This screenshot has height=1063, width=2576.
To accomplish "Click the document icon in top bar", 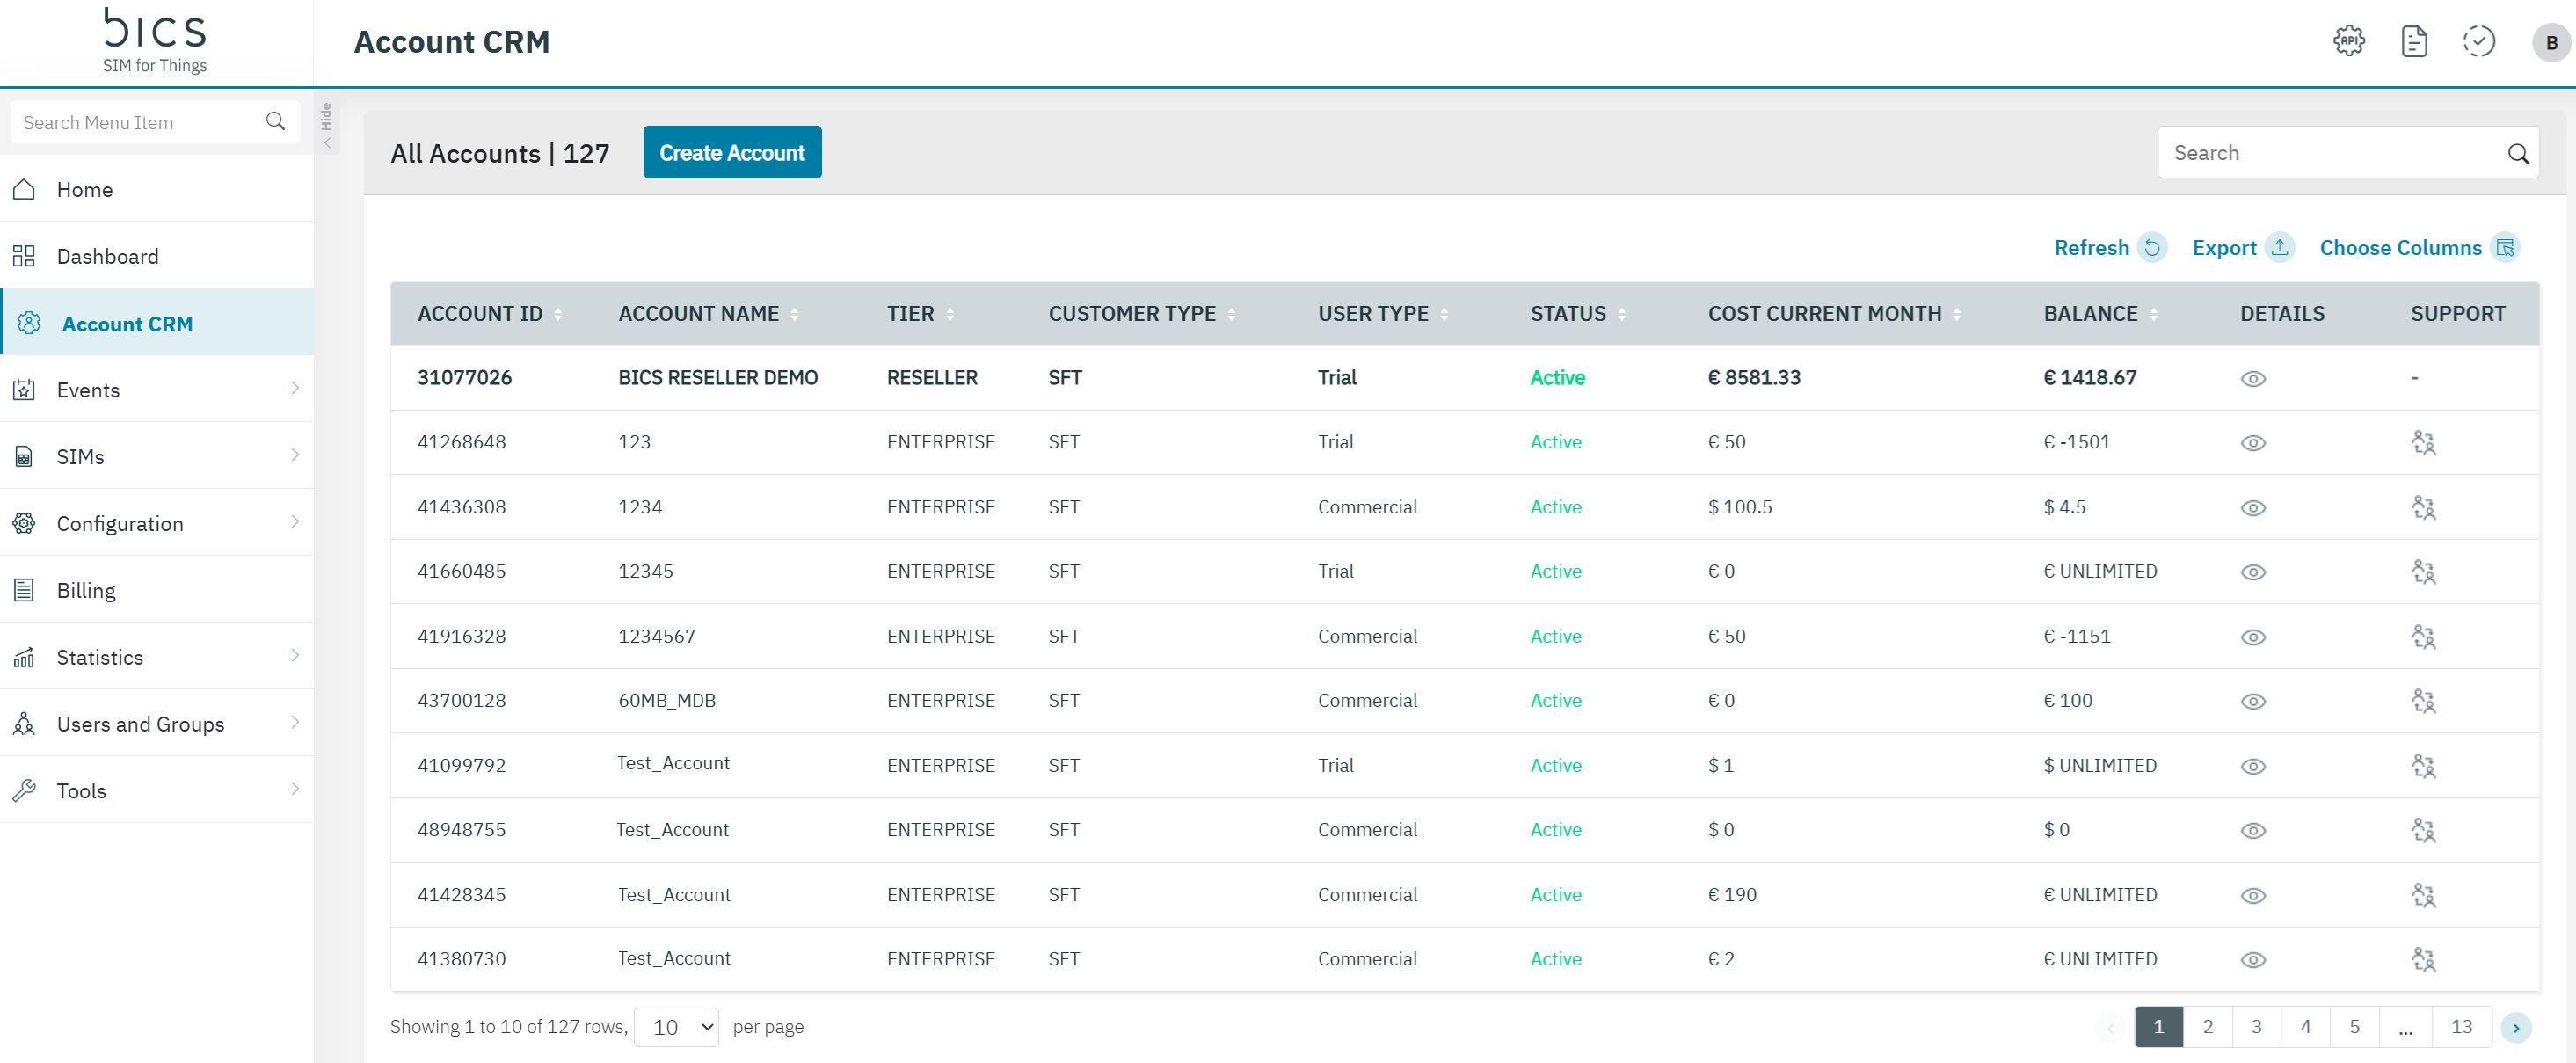I will click(2413, 42).
